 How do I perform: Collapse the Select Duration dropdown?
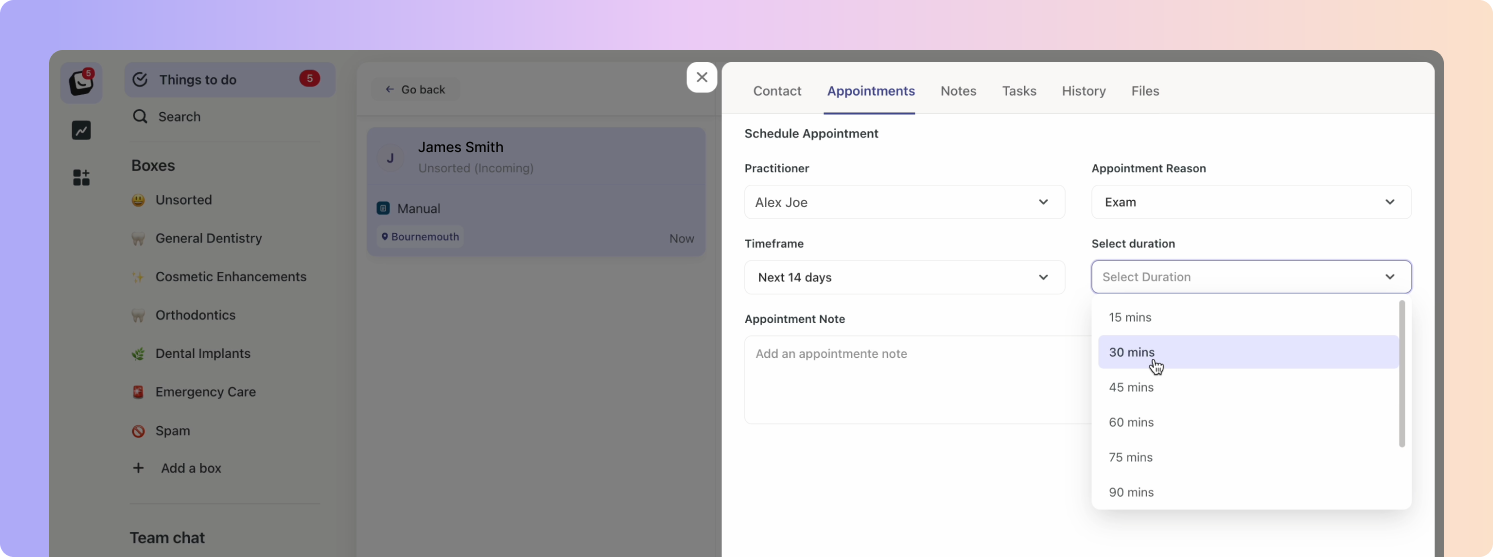click(1251, 277)
